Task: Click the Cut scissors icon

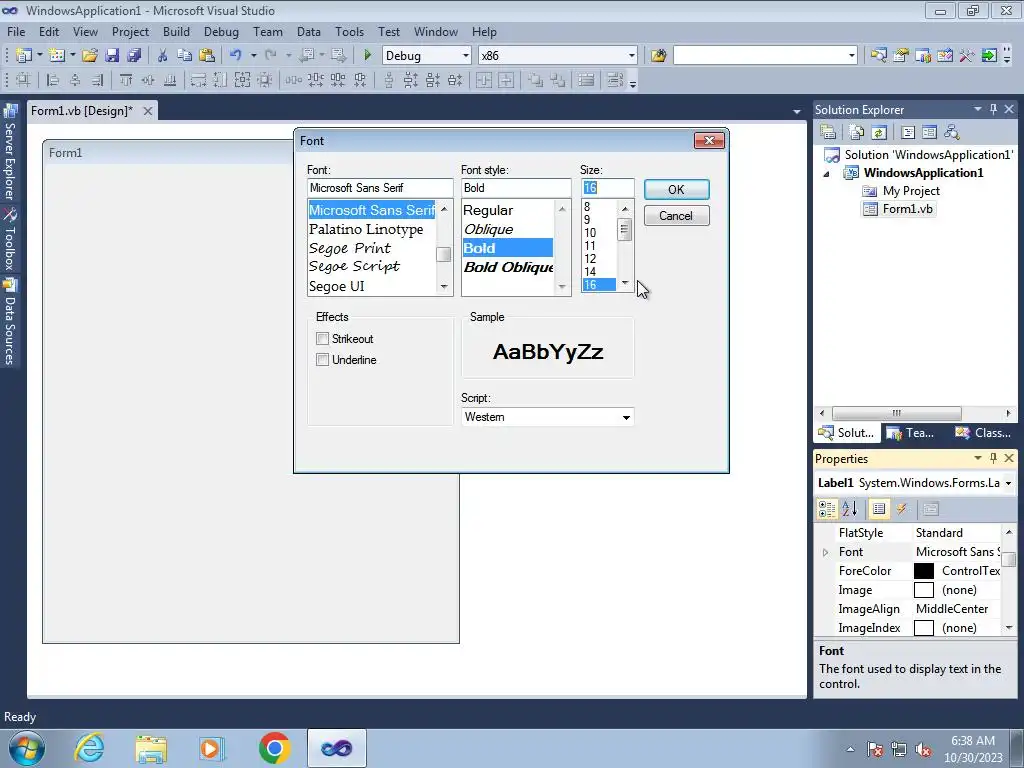Action: (x=162, y=56)
